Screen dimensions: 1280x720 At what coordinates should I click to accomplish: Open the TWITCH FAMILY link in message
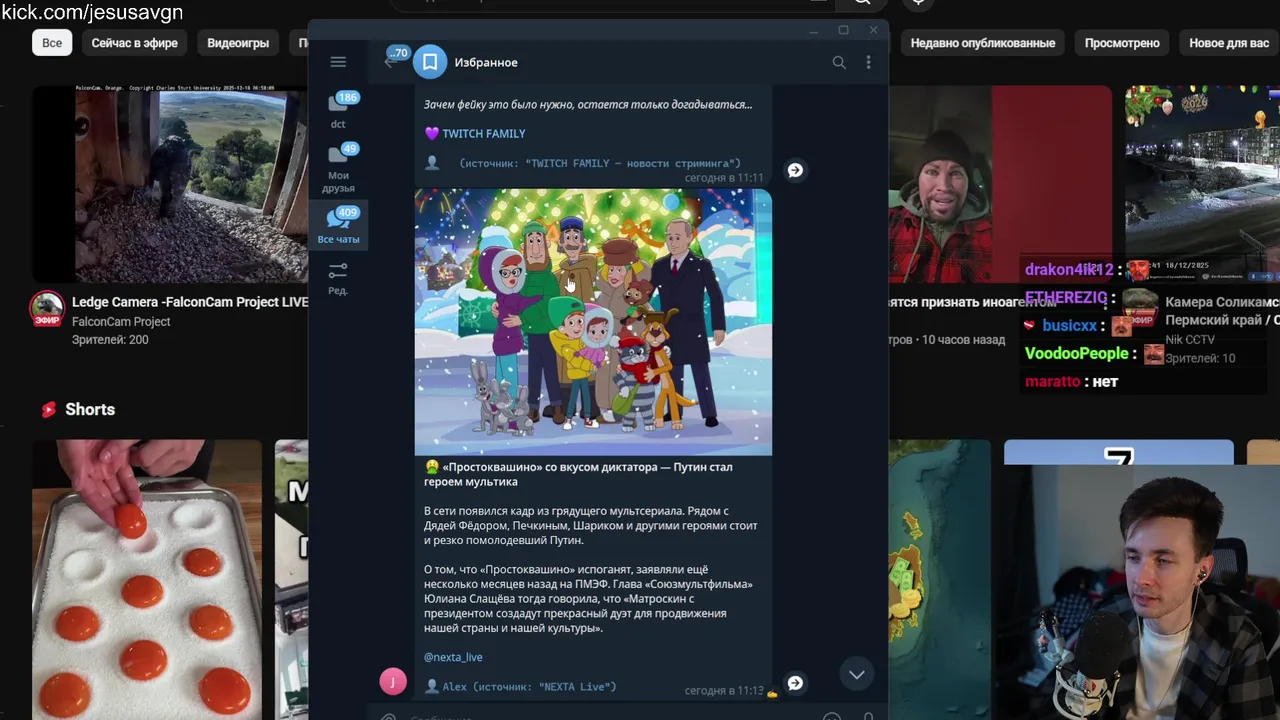coord(484,133)
